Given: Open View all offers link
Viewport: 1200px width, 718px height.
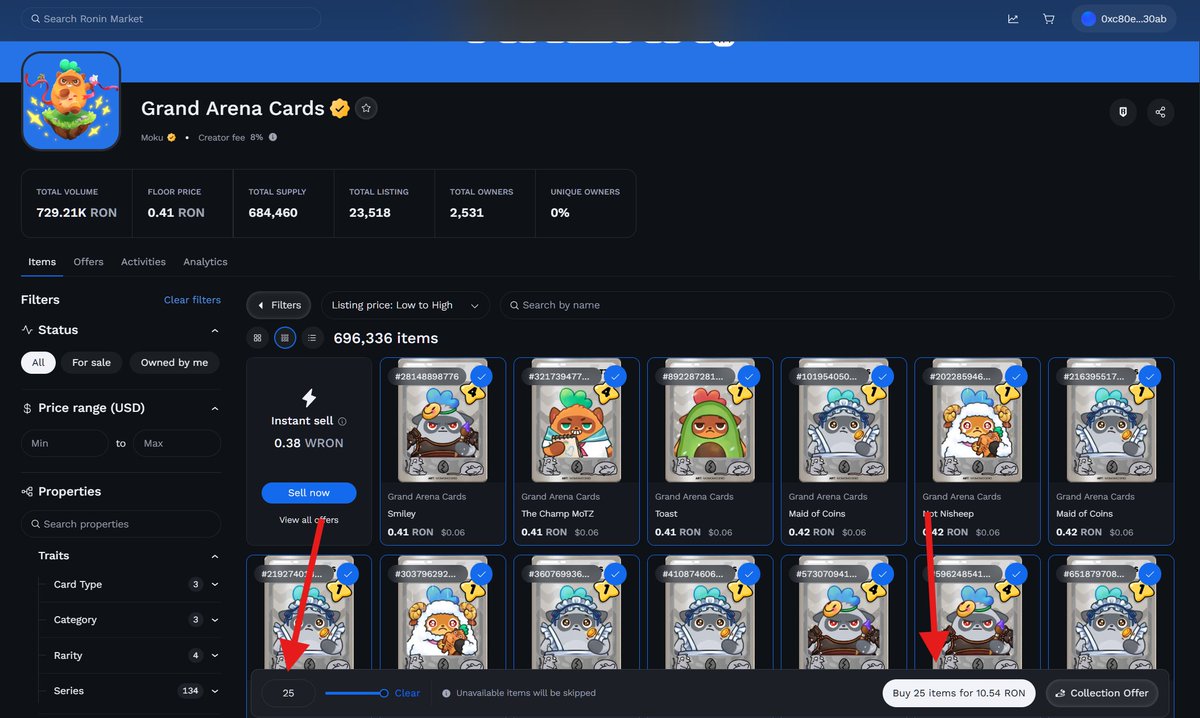Looking at the screenshot, I should (x=309, y=520).
